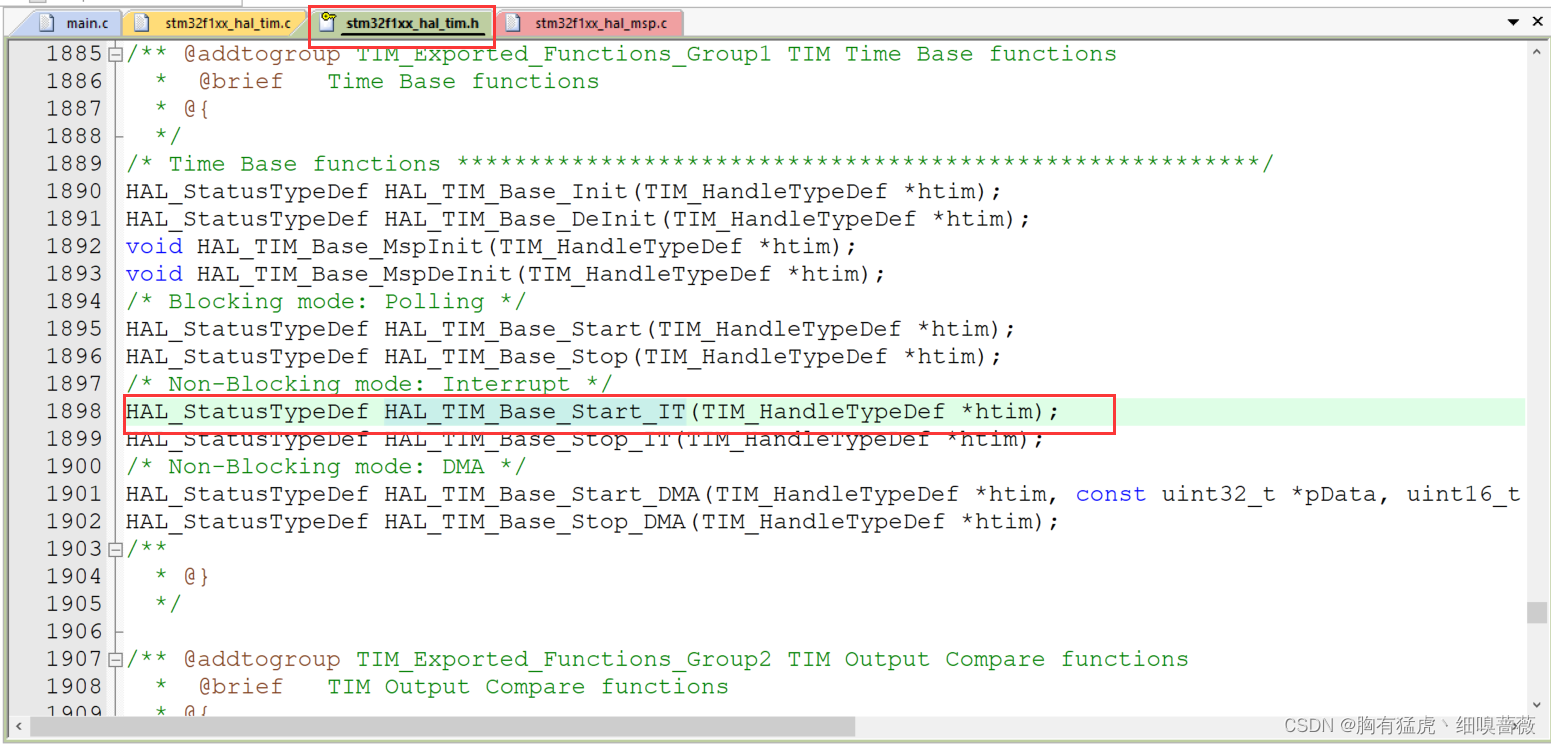The image size is (1551, 744).
Task: Place cursor on the const keyword at line 1901
Action: click(1110, 493)
